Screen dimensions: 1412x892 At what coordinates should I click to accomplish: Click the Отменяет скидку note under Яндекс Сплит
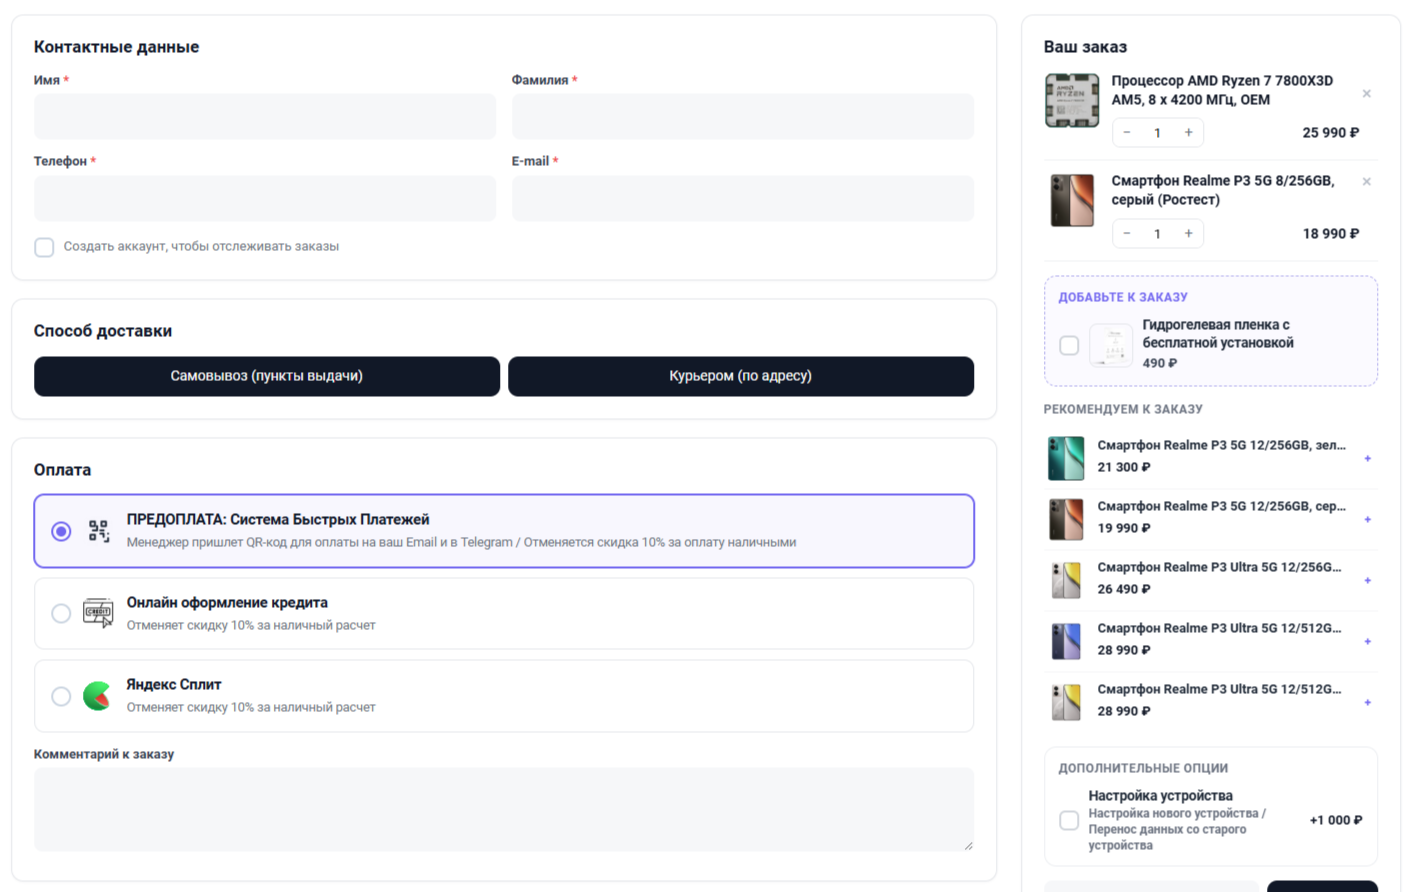point(251,707)
